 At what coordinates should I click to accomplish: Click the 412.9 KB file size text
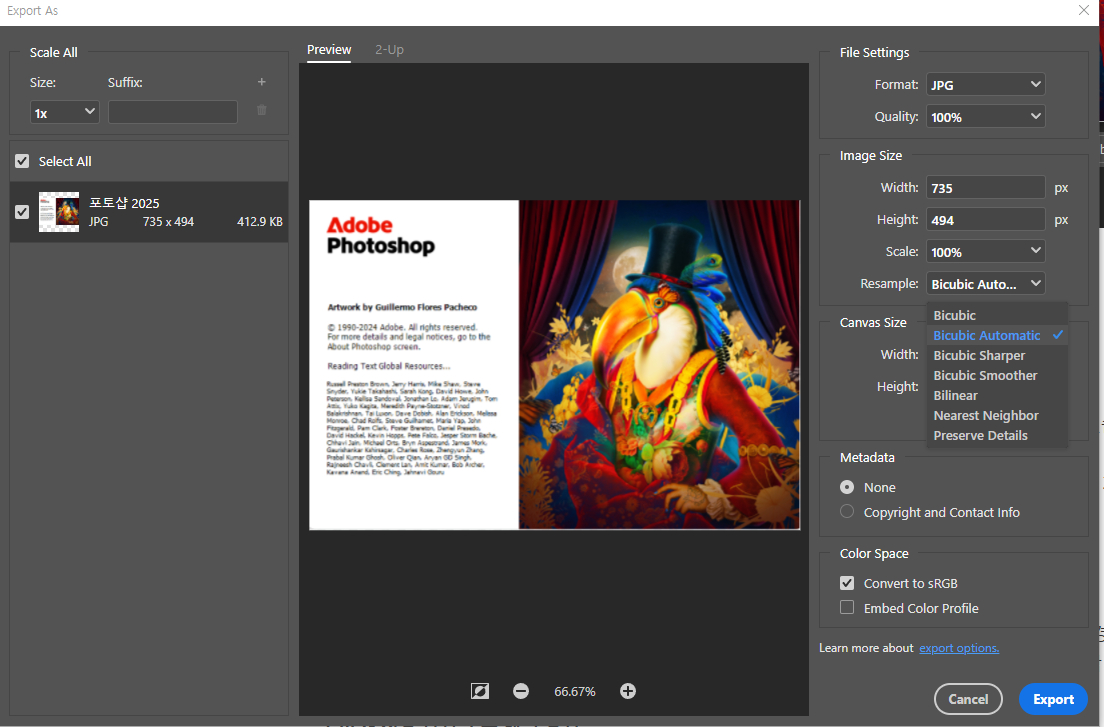click(260, 222)
